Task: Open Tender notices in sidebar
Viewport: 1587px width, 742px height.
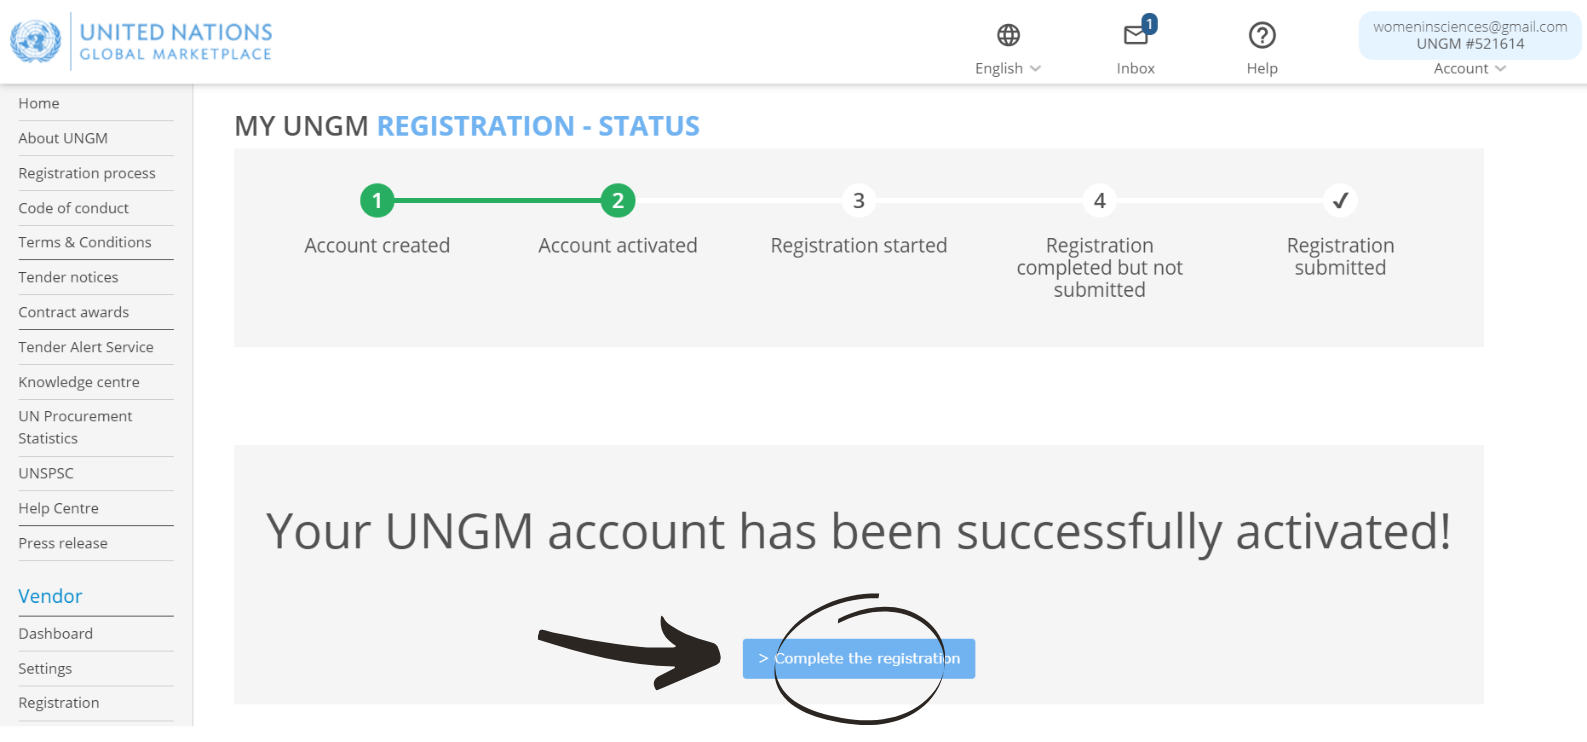Action: pos(68,277)
